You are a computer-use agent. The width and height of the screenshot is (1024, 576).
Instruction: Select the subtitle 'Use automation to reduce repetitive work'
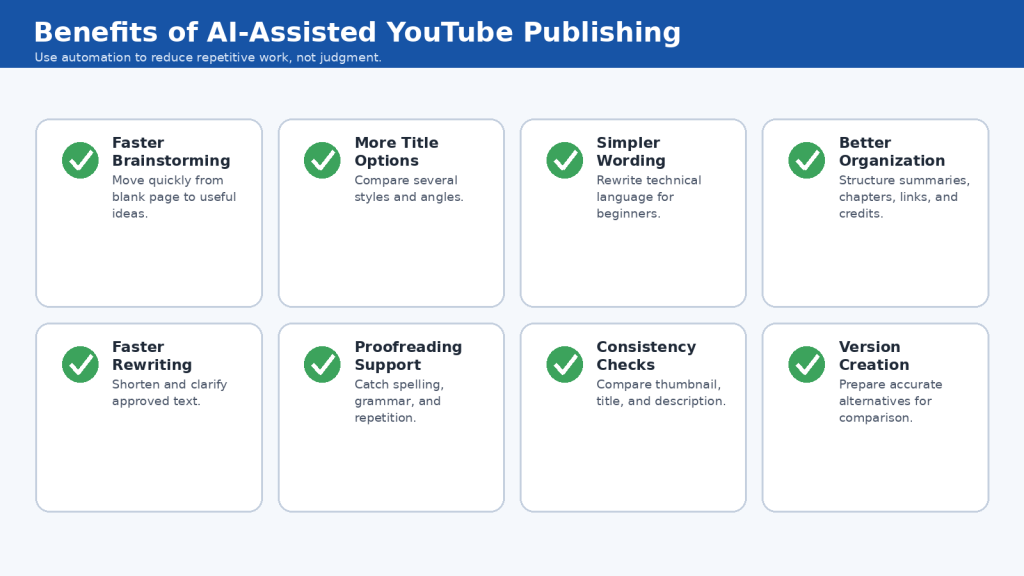[x=161, y=57]
